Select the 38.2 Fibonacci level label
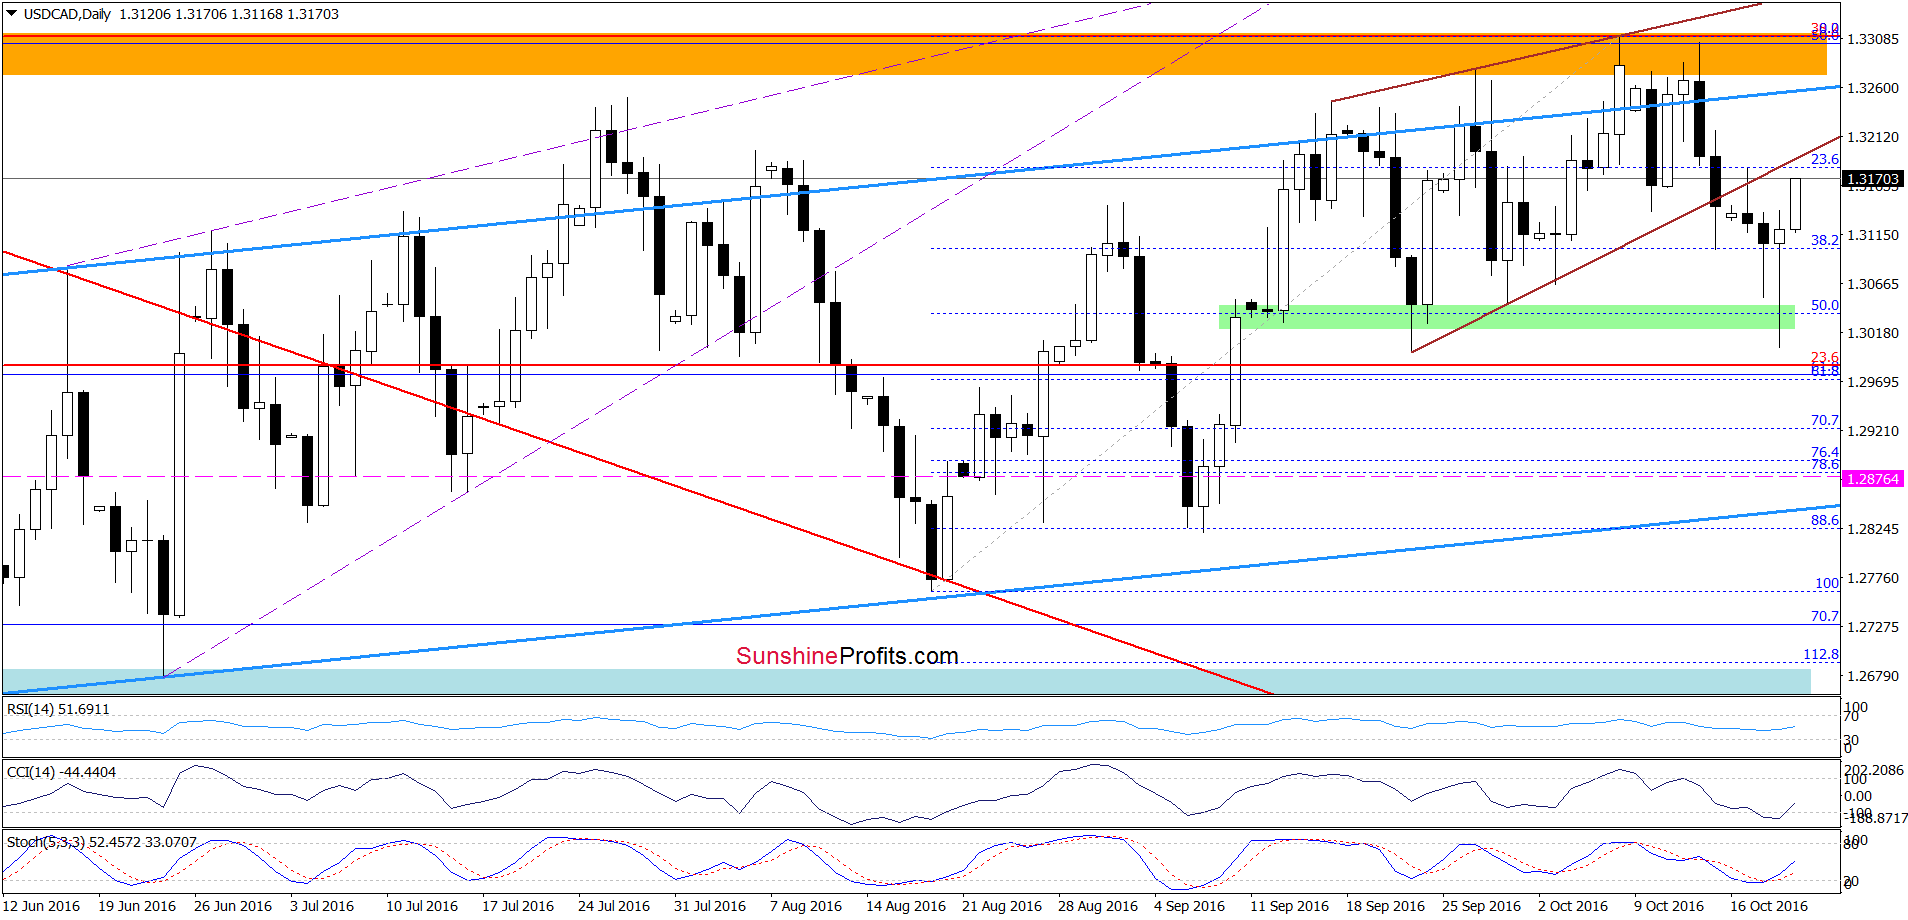 tap(1825, 240)
